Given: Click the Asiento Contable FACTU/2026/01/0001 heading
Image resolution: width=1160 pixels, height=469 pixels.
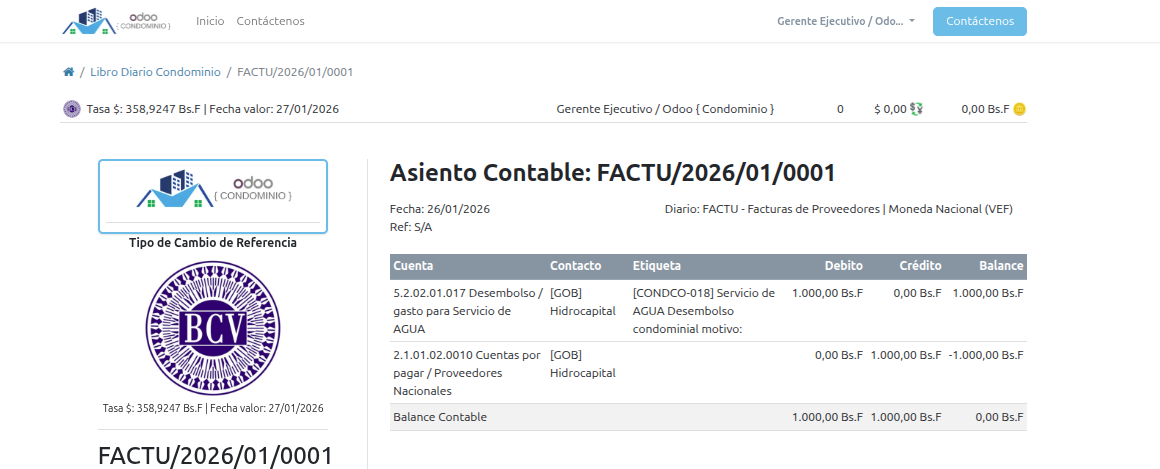Looking at the screenshot, I should (612, 173).
